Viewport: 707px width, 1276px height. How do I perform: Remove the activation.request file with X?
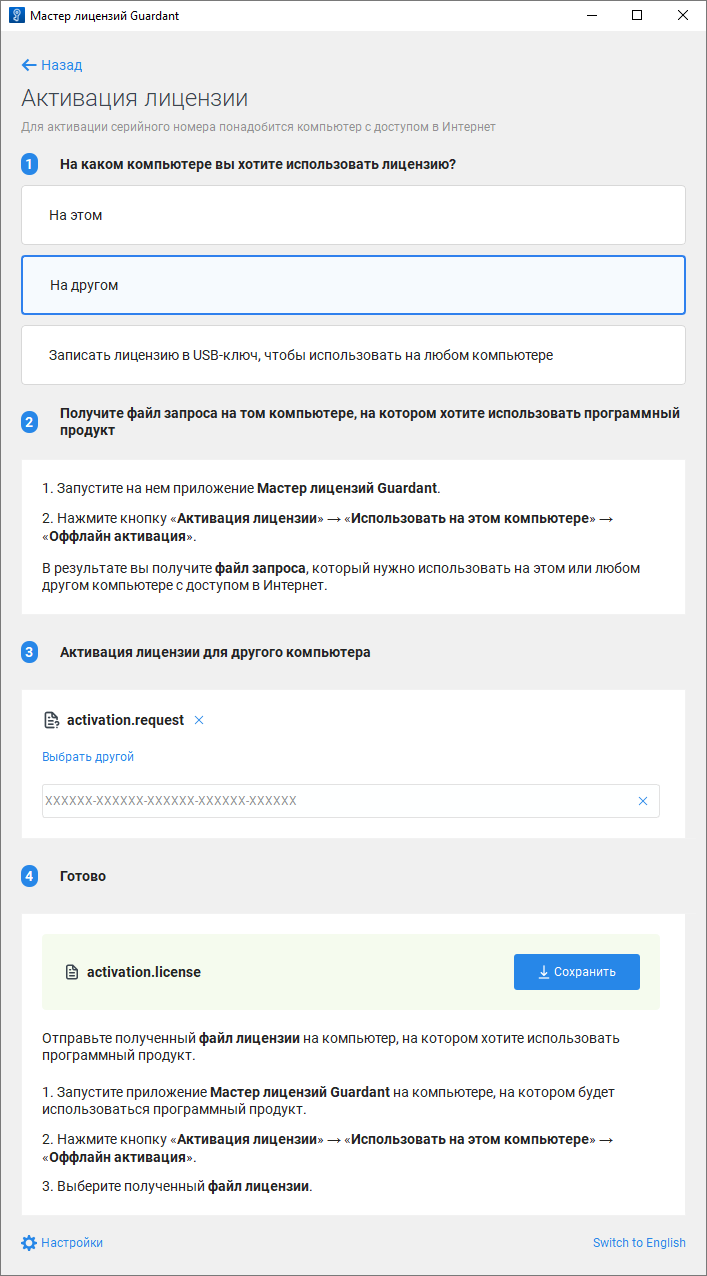[199, 720]
